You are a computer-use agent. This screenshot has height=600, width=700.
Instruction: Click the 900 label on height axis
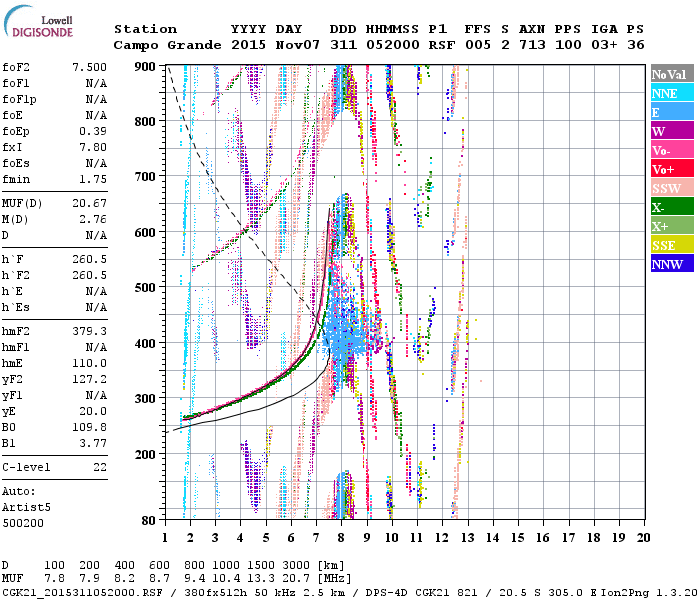point(145,67)
